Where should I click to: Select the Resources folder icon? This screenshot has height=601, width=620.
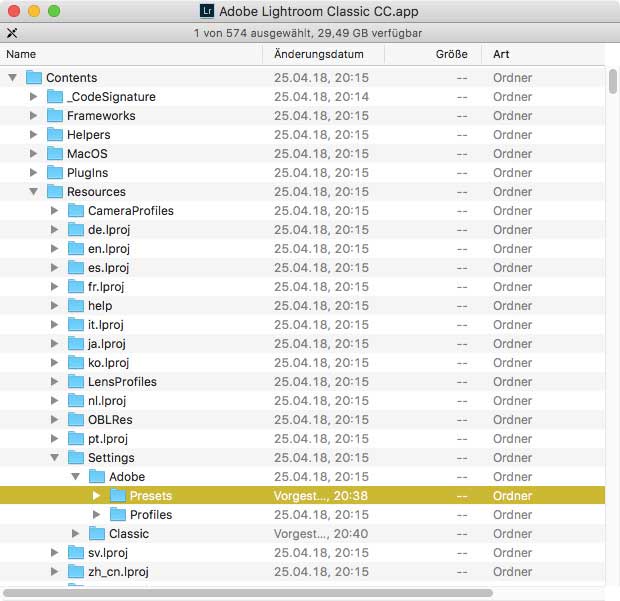coord(55,191)
